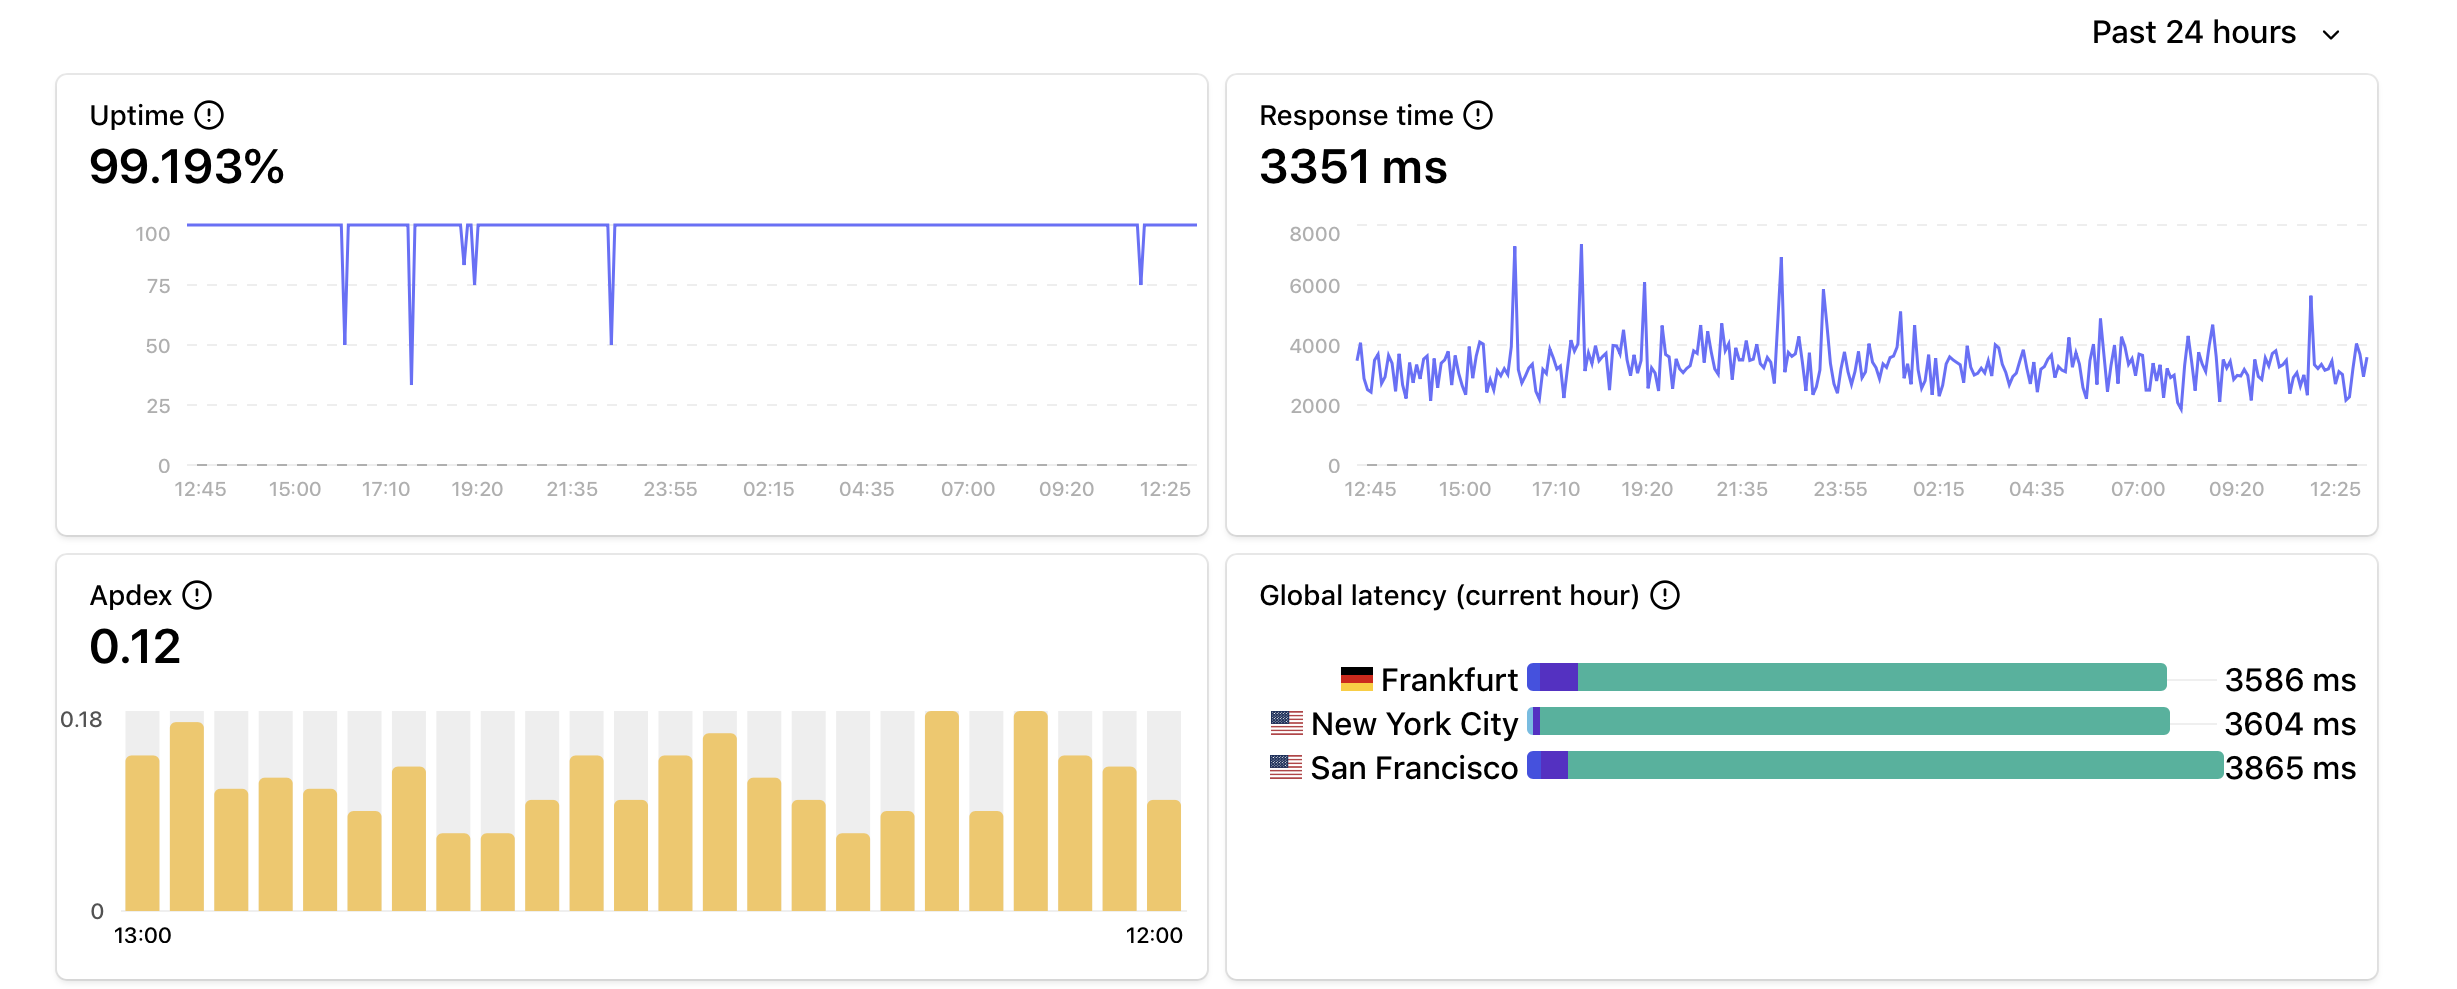Click the Frankfurt latency bar
Screen dimensions: 2457x989
[1846, 678]
